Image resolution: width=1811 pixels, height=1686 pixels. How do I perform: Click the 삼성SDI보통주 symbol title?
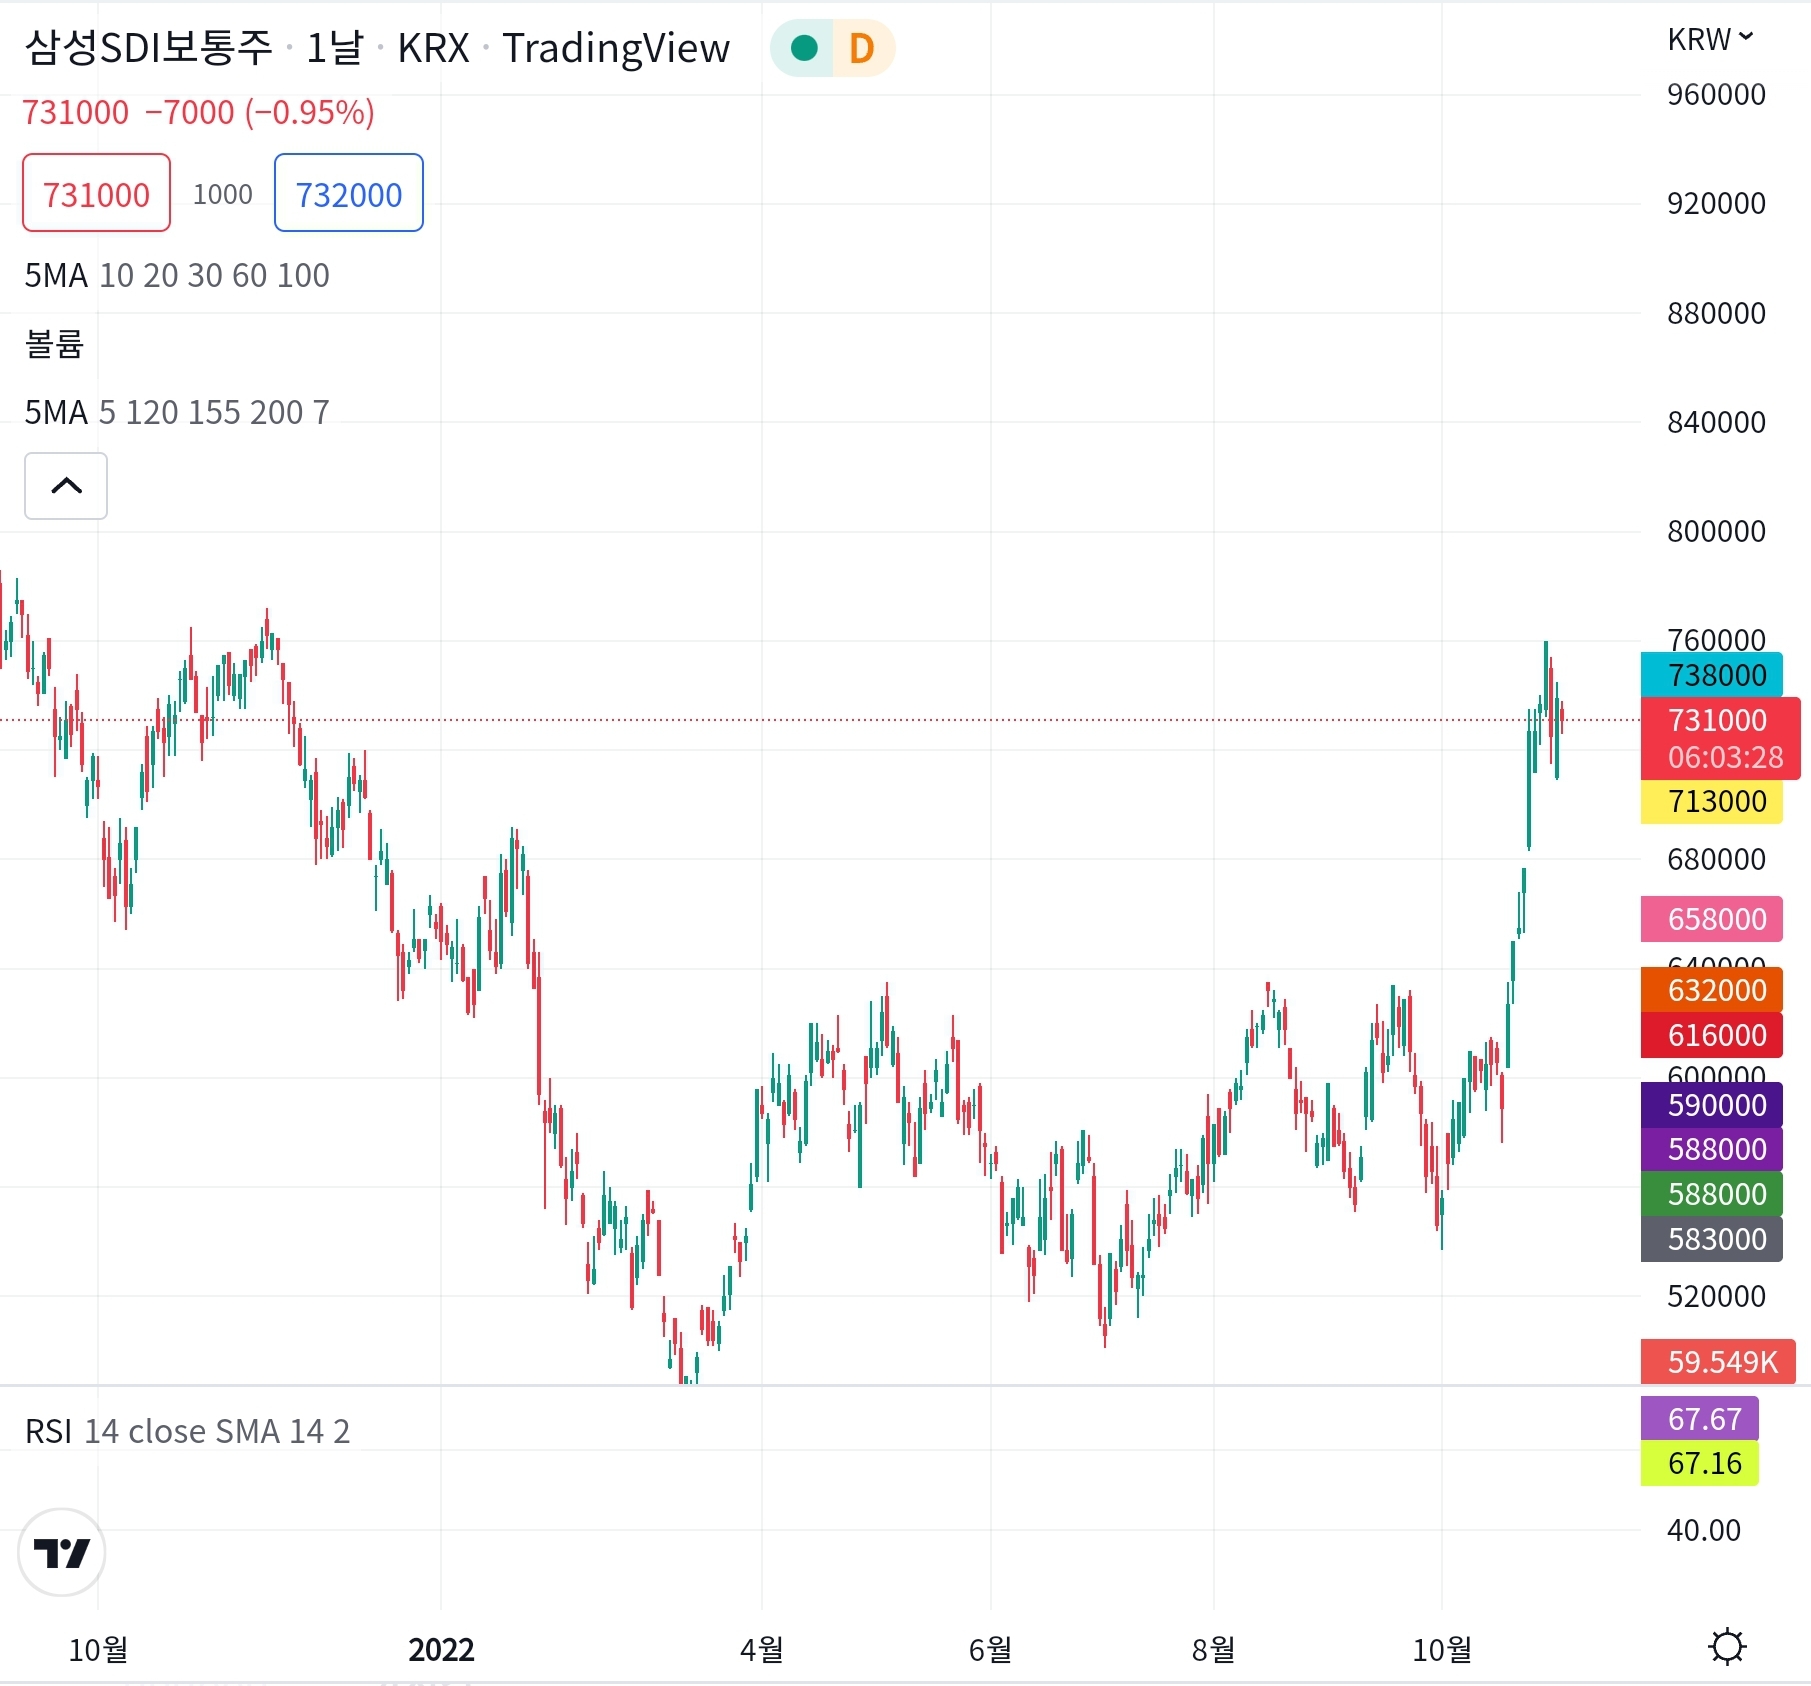click(148, 48)
